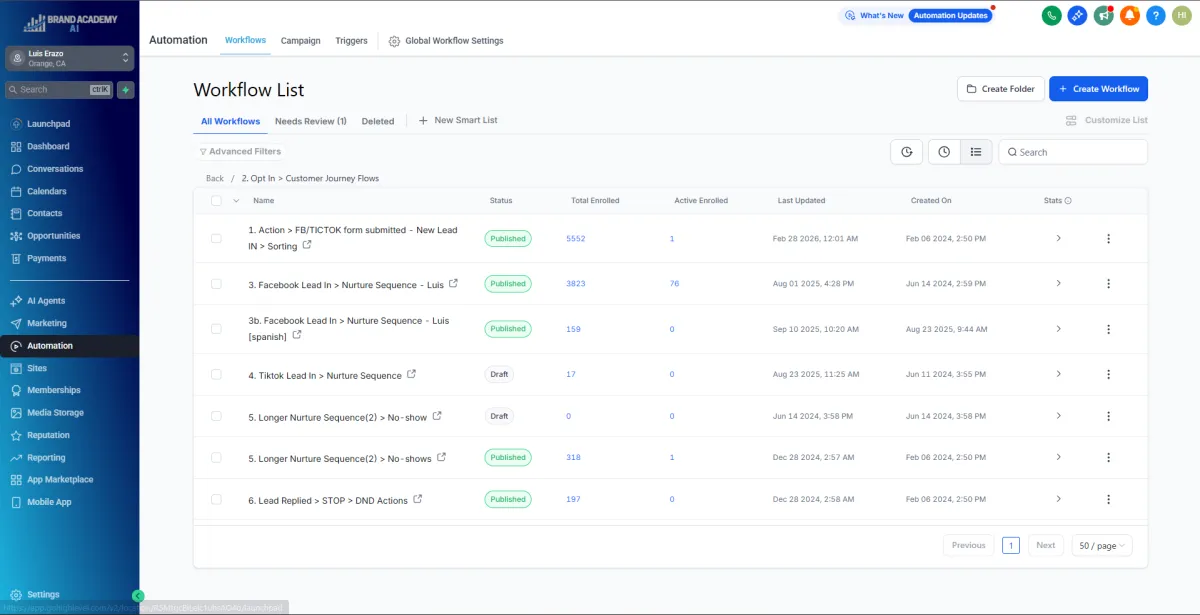Tick checkbox for Tiktok Lead In workflow
1200x615 pixels.
pyautogui.click(x=216, y=374)
